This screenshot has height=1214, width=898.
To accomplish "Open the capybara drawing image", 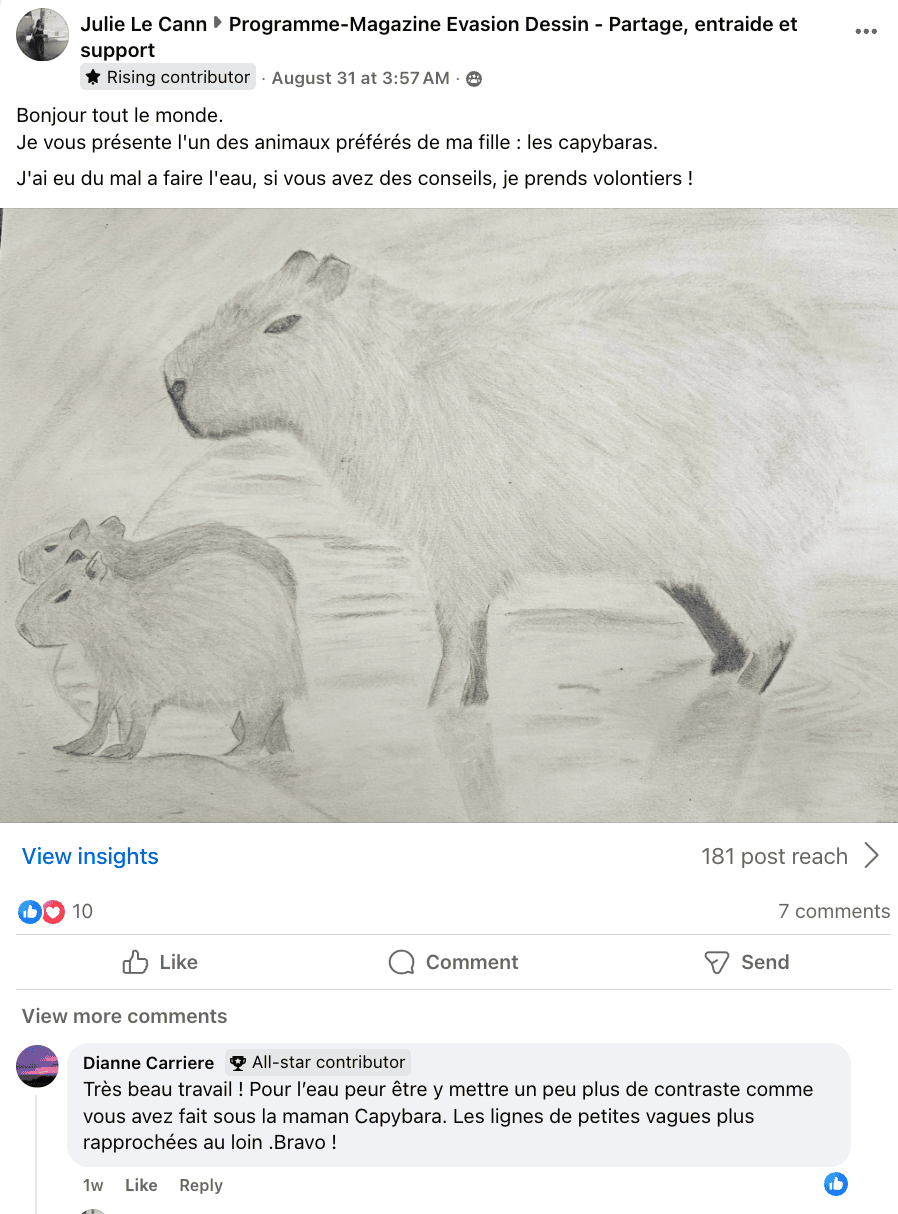I will [449, 515].
